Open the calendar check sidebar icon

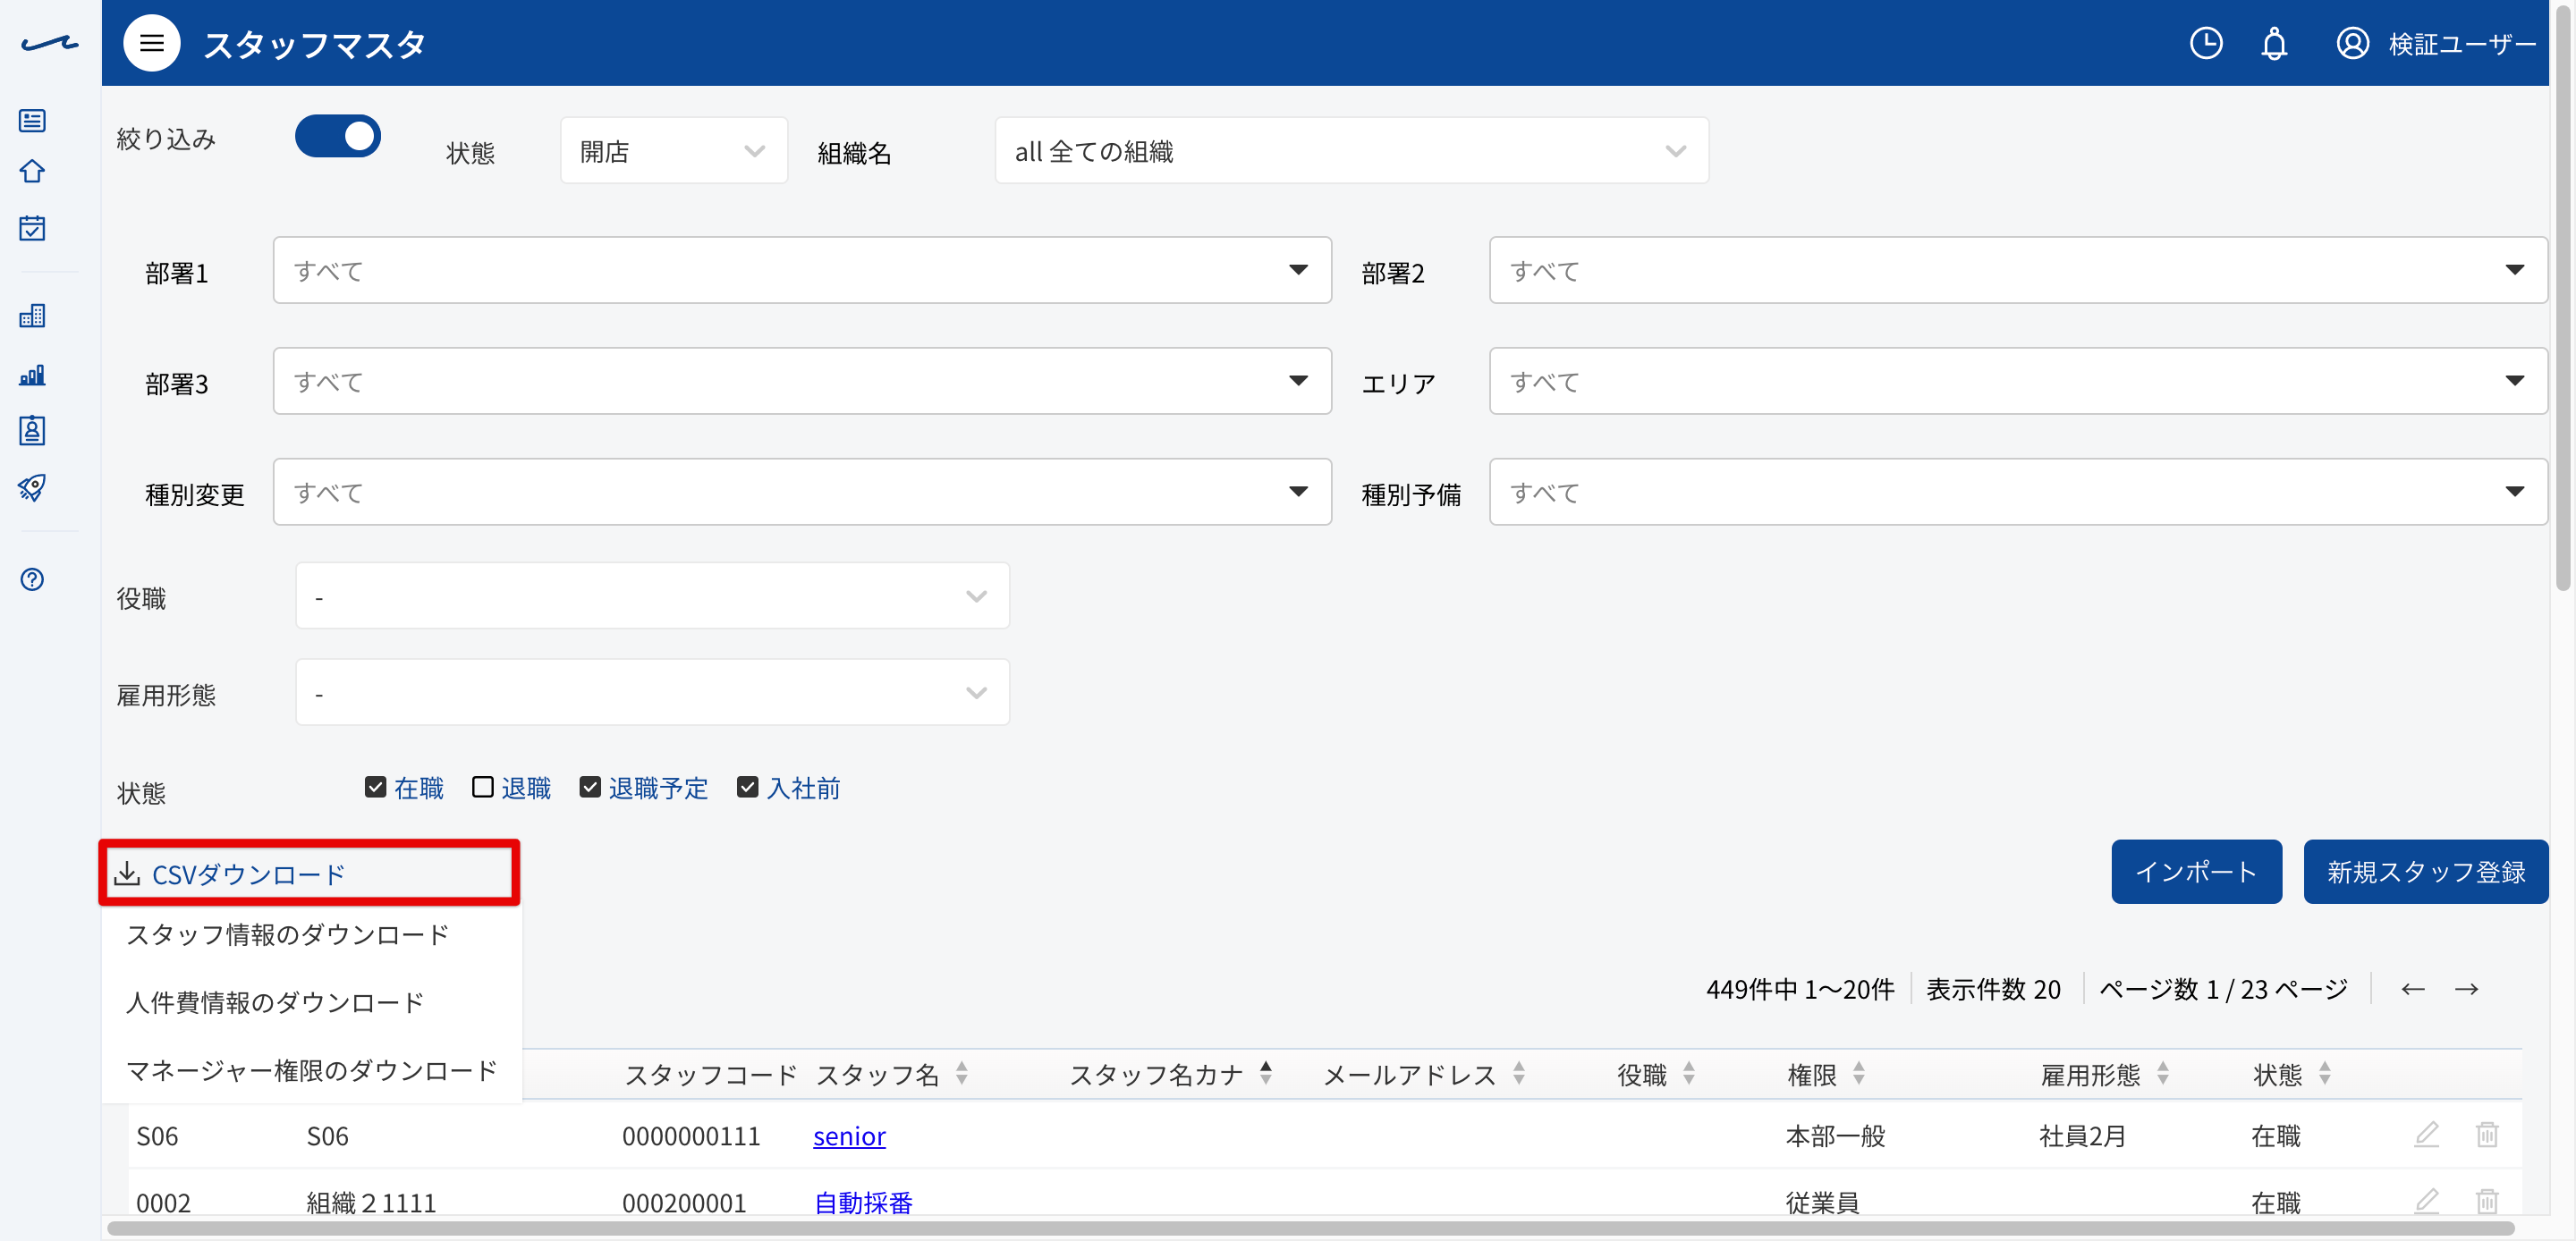pos(32,228)
